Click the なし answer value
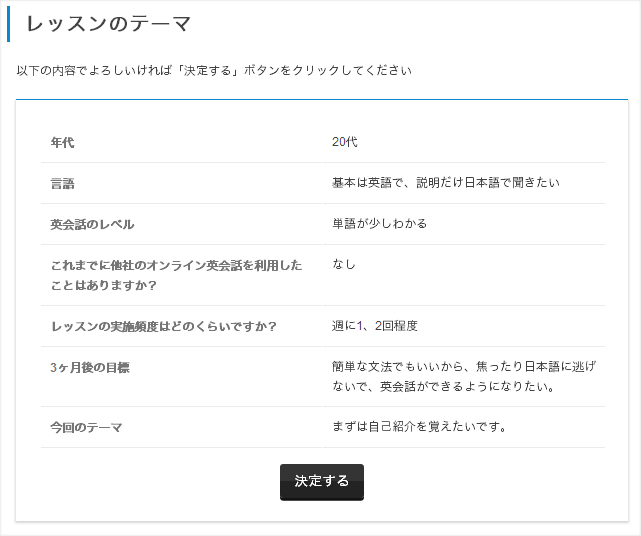 pyautogui.click(x=343, y=265)
